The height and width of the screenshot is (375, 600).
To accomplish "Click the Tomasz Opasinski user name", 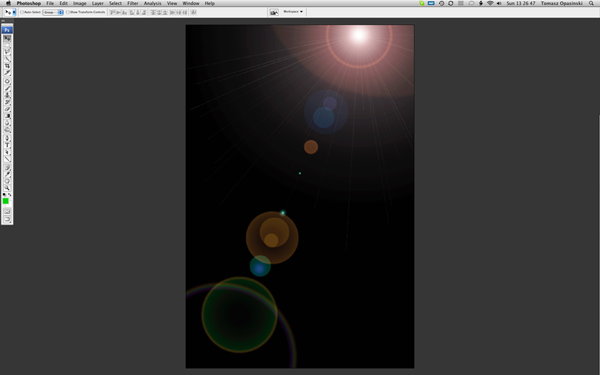I will (561, 3).
